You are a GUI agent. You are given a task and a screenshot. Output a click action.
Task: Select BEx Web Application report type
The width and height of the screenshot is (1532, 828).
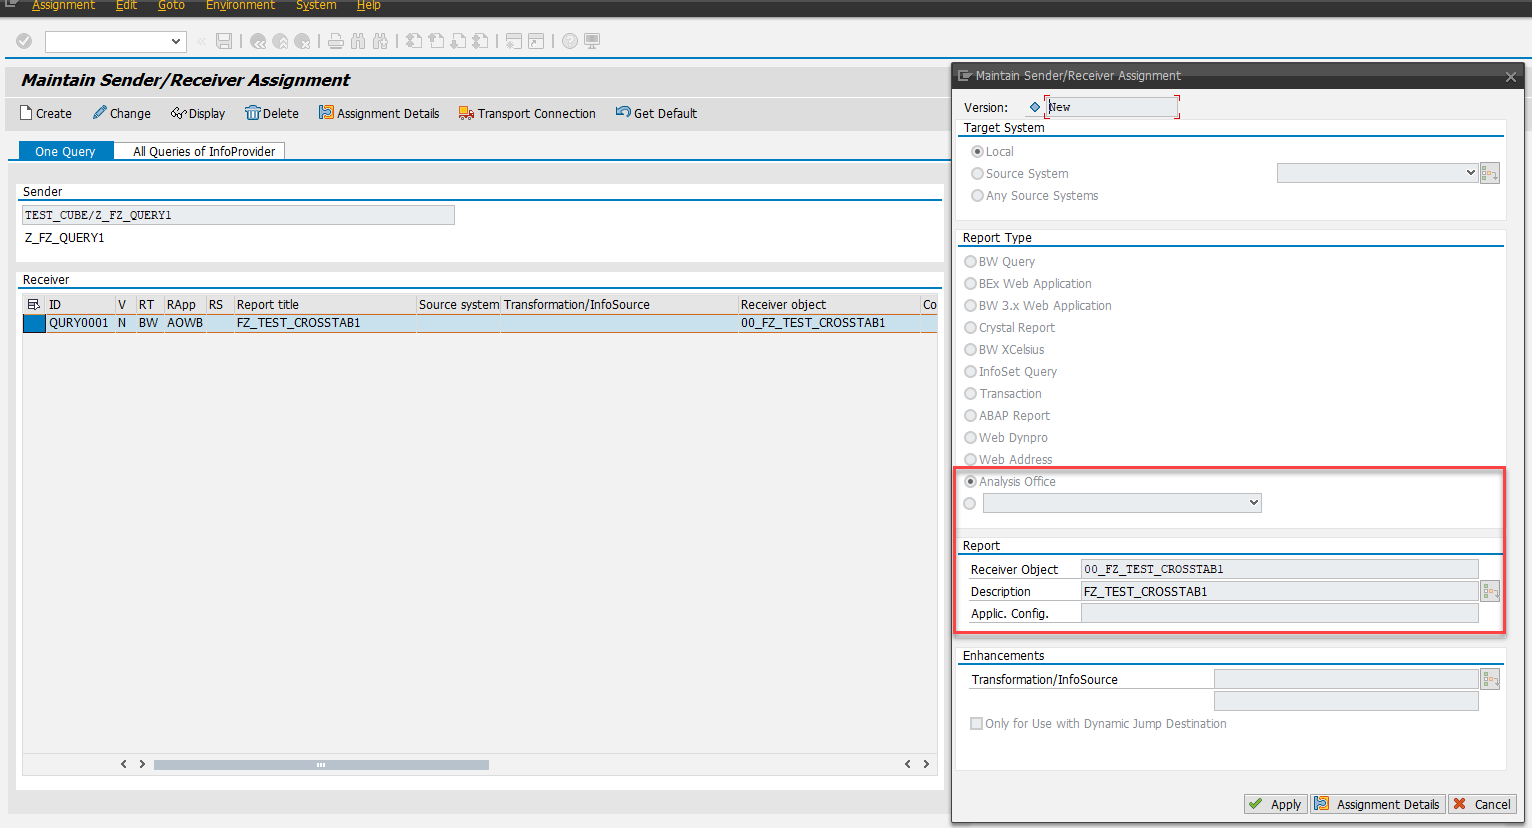[x=970, y=284]
